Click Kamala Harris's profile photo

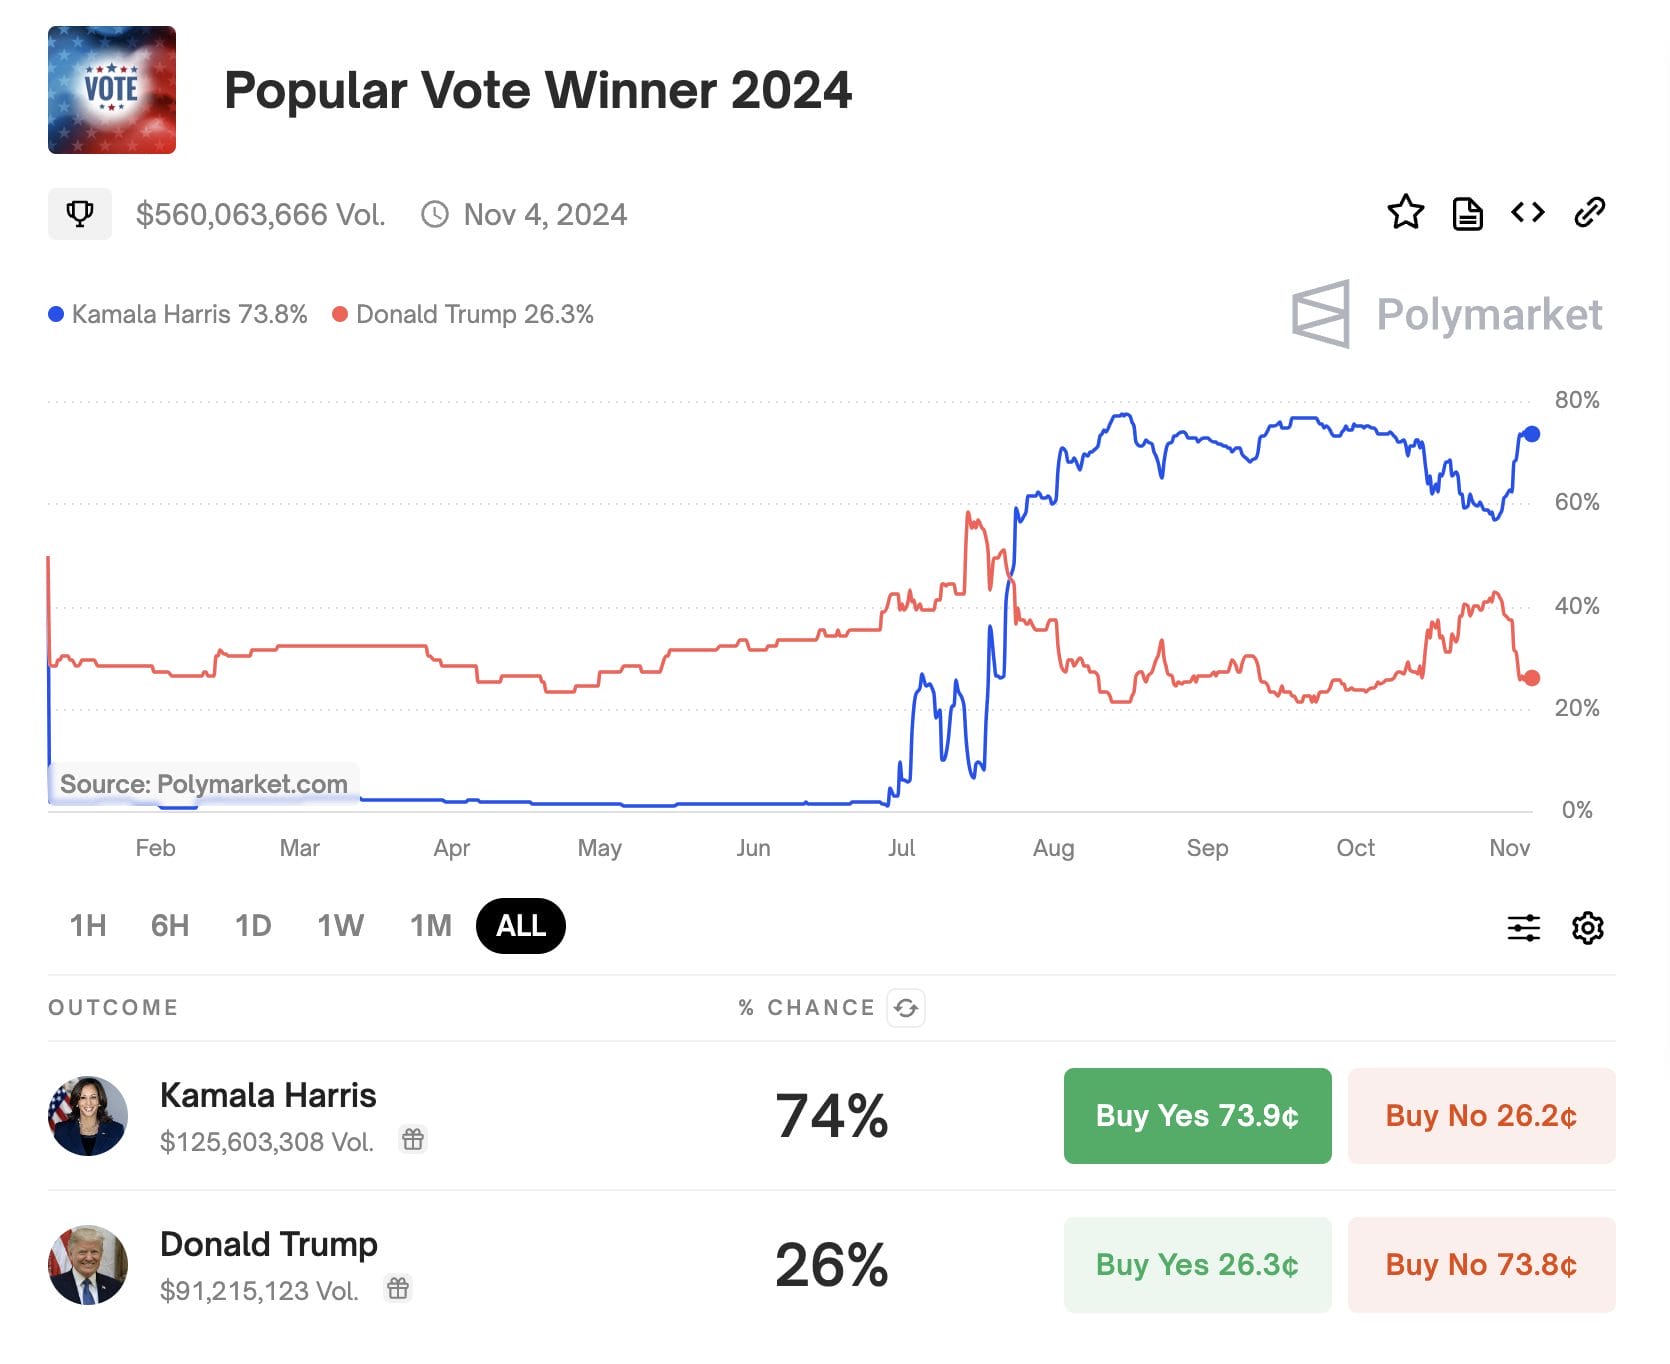coord(87,1116)
